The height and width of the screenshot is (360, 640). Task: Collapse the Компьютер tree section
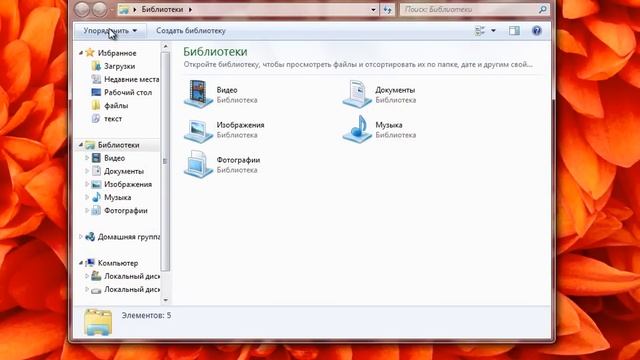tap(81, 263)
